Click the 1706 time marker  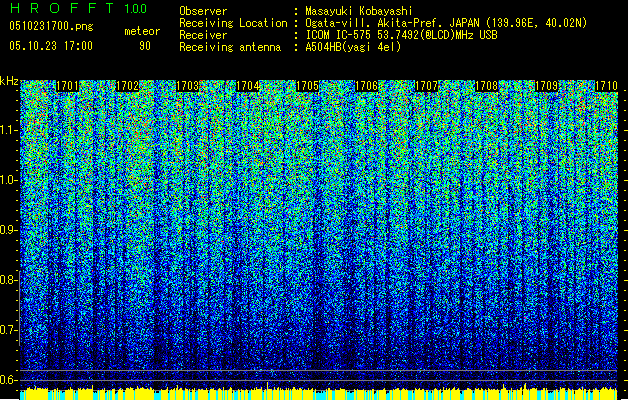(367, 86)
